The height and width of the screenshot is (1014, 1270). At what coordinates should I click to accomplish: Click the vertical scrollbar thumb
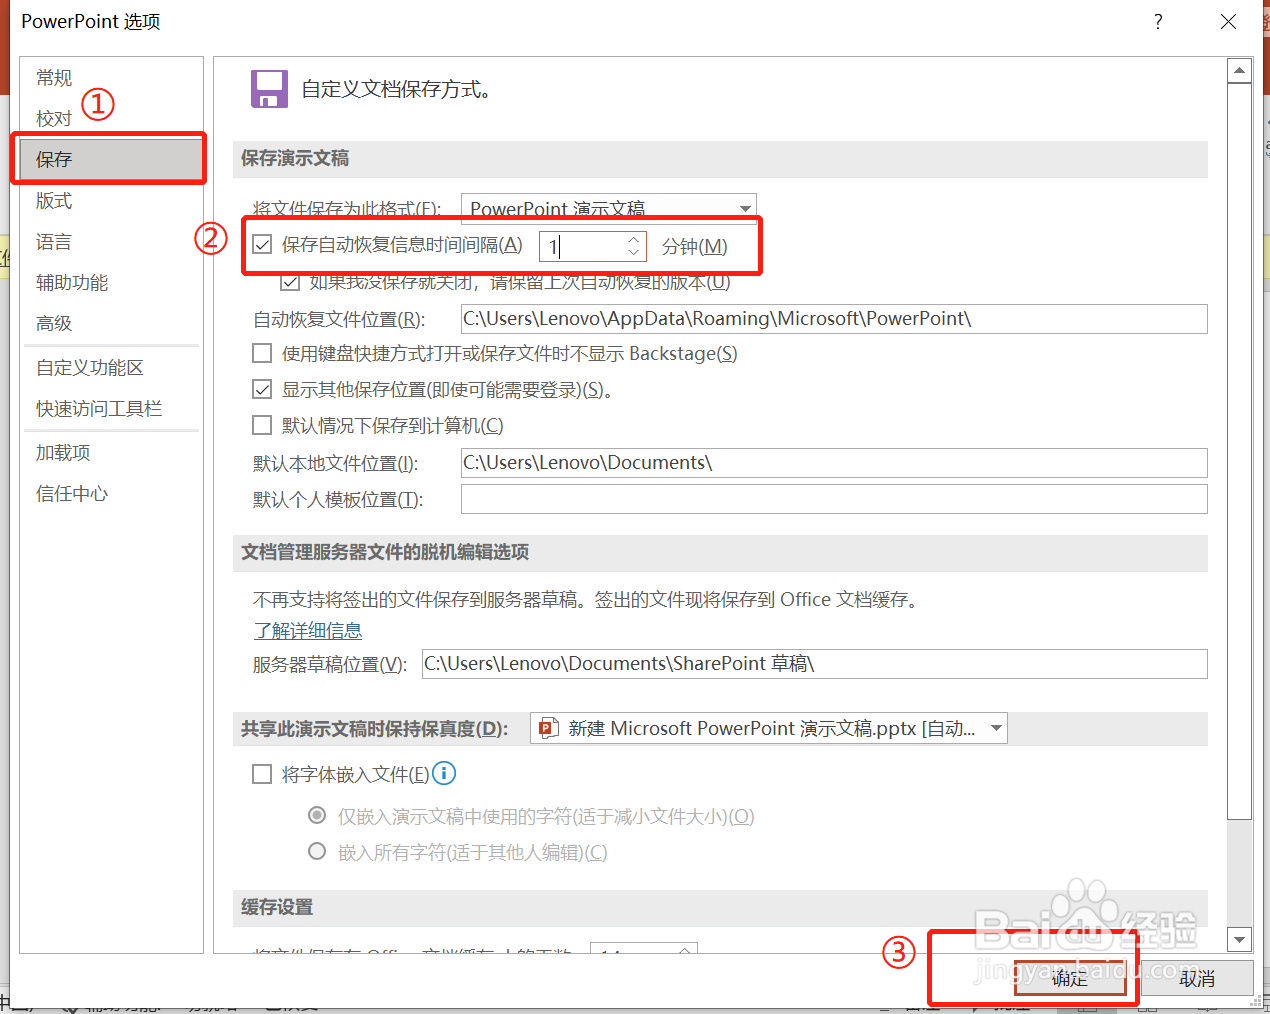click(x=1240, y=451)
